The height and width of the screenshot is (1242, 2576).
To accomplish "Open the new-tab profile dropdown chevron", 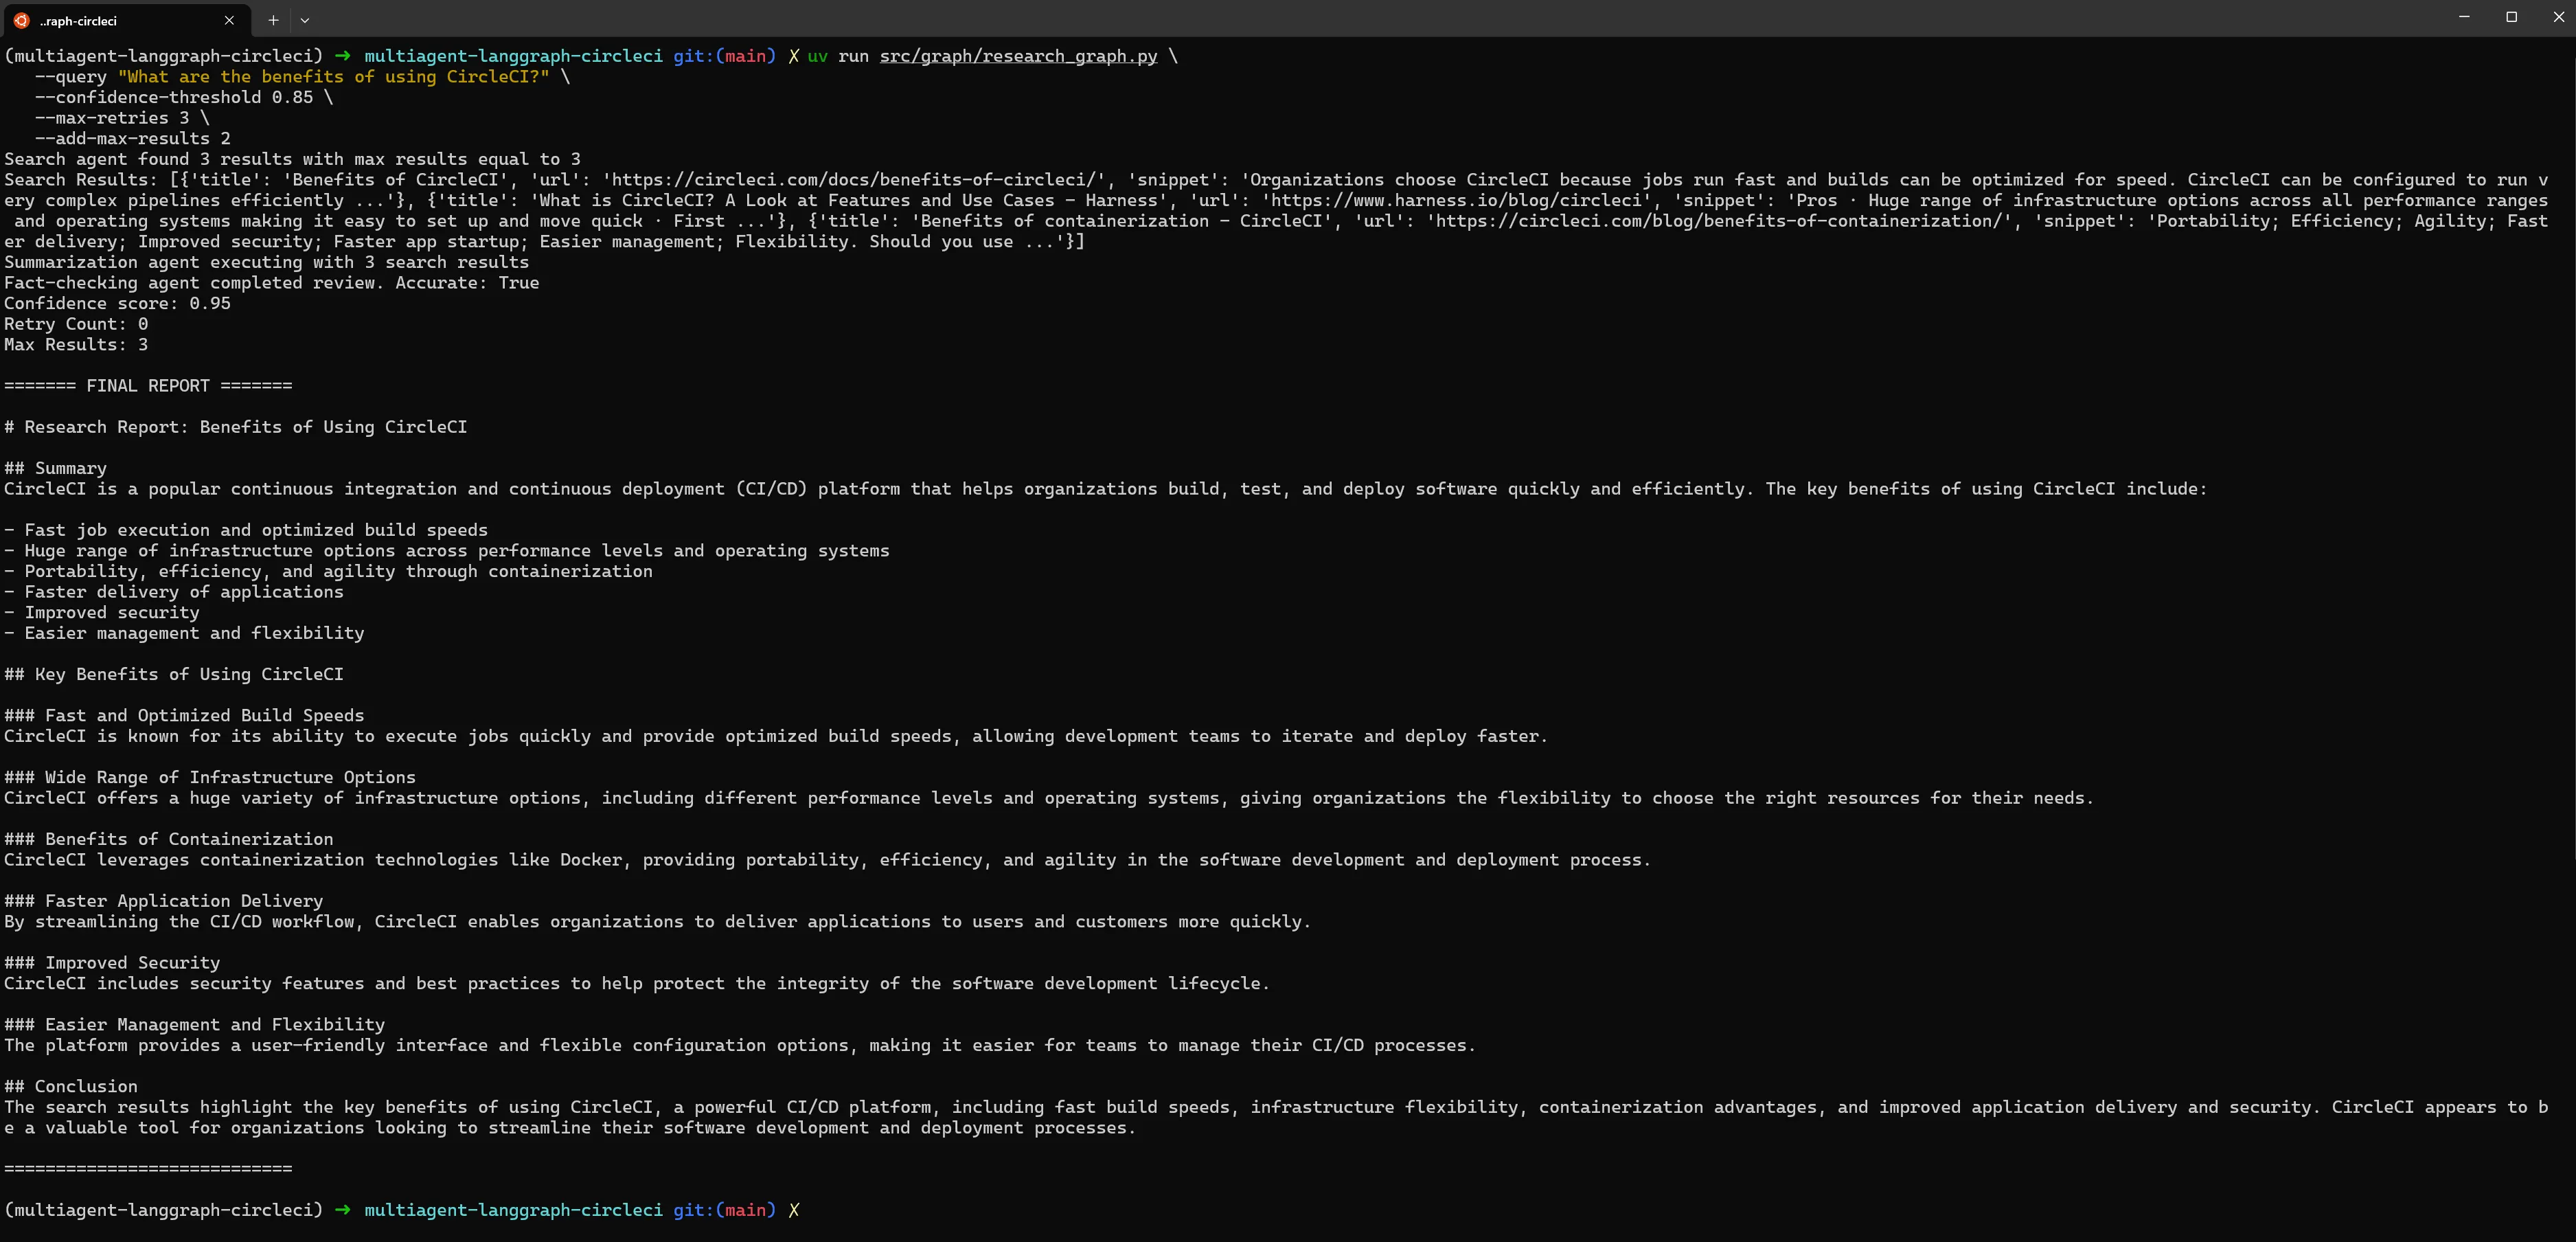I will coord(305,20).
